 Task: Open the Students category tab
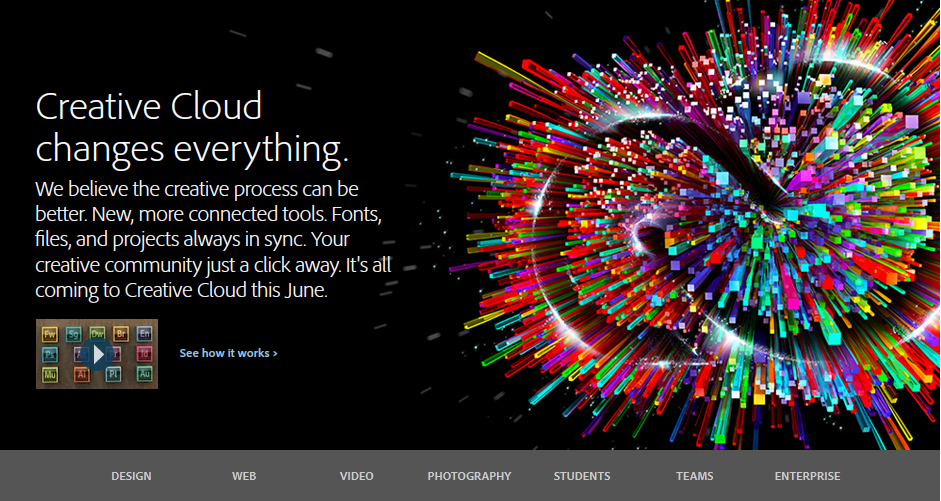pyautogui.click(x=582, y=476)
